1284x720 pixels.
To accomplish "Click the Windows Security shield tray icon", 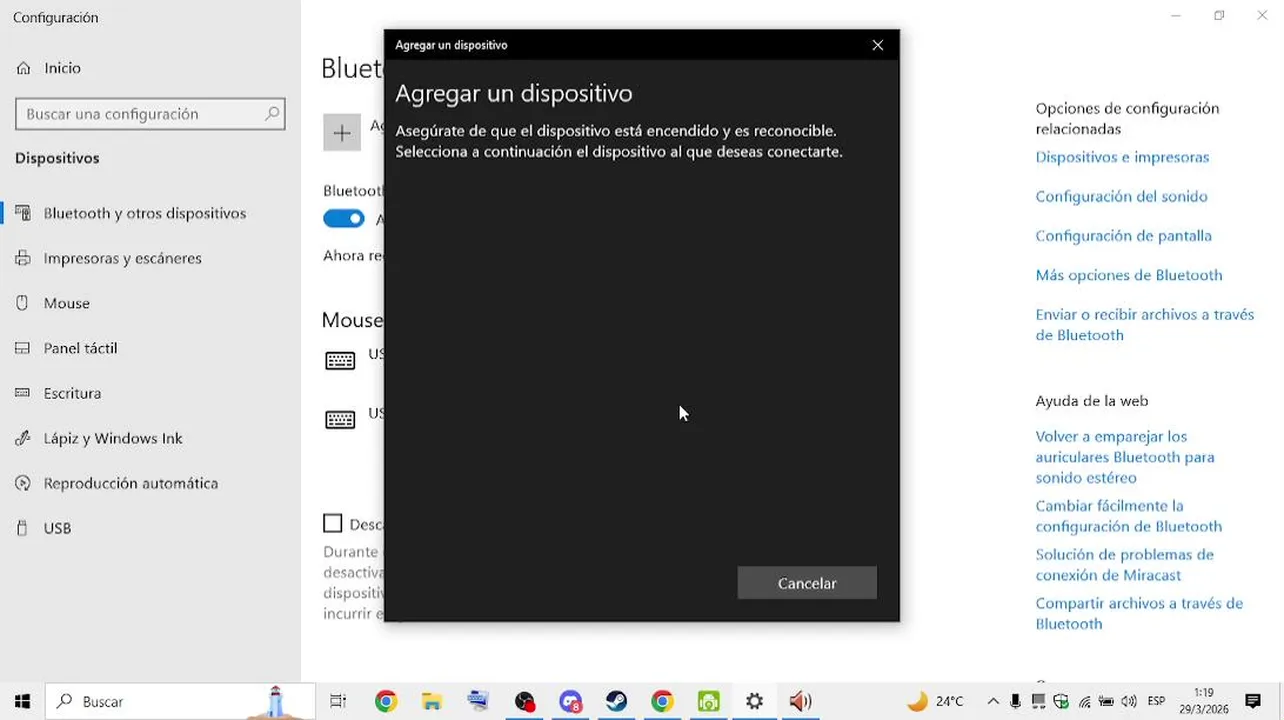I will coord(1061,701).
